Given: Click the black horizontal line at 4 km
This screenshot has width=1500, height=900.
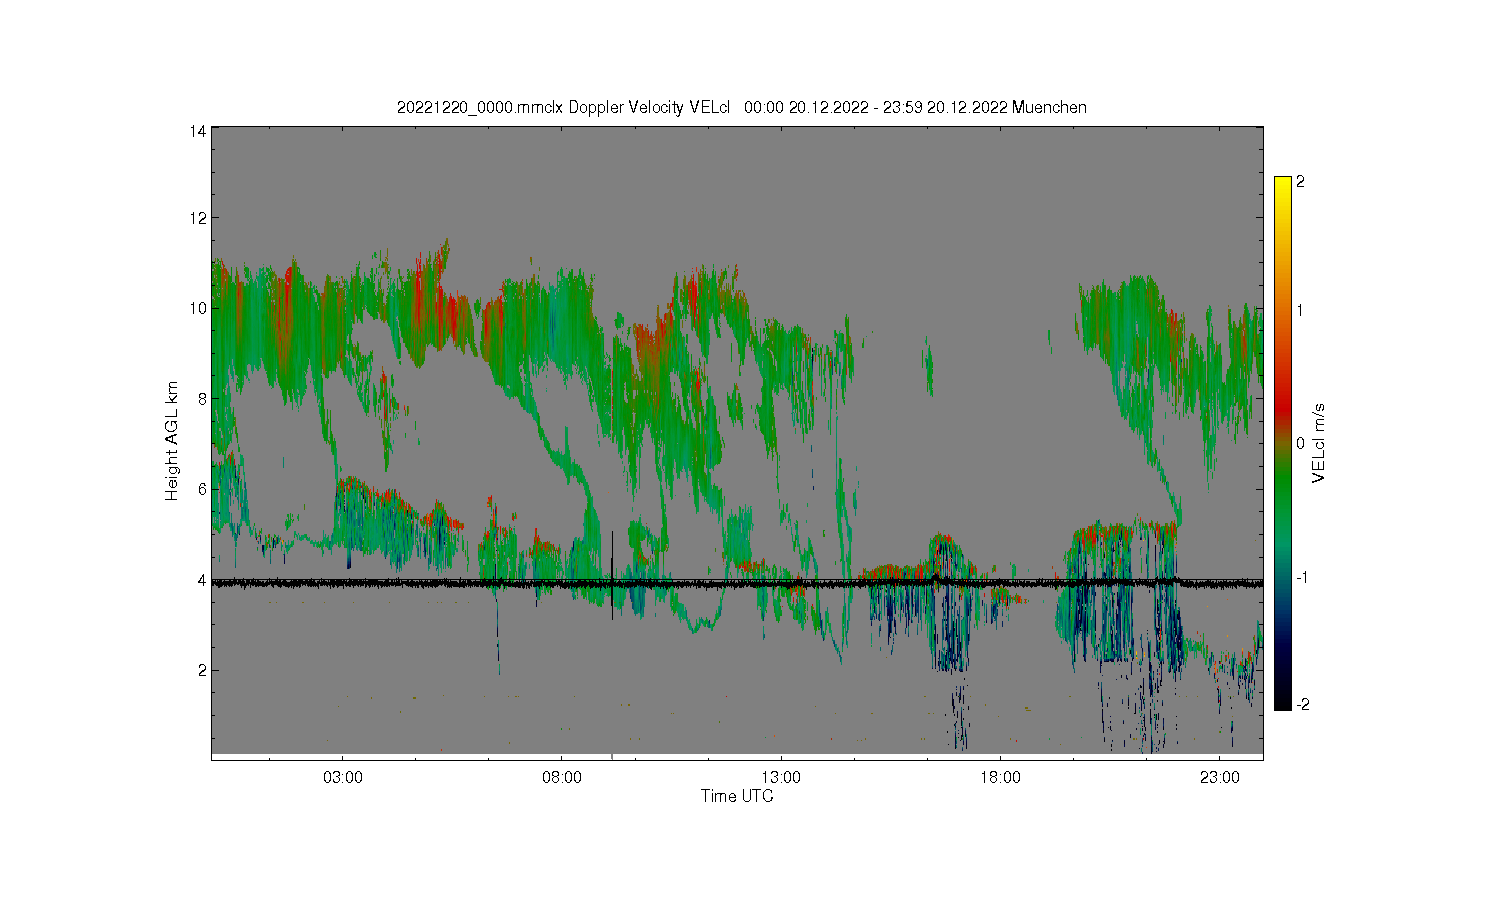Looking at the screenshot, I should click(x=737, y=583).
